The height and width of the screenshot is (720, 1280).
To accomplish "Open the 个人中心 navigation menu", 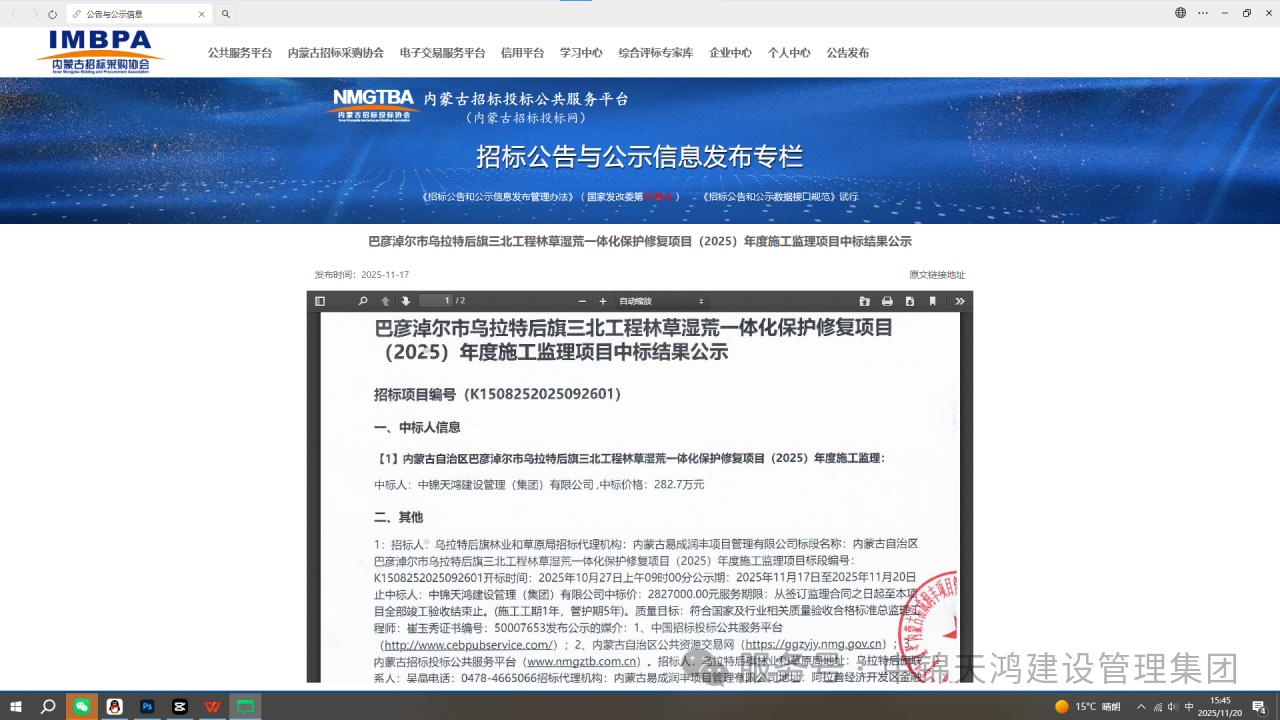I will 789,53.
